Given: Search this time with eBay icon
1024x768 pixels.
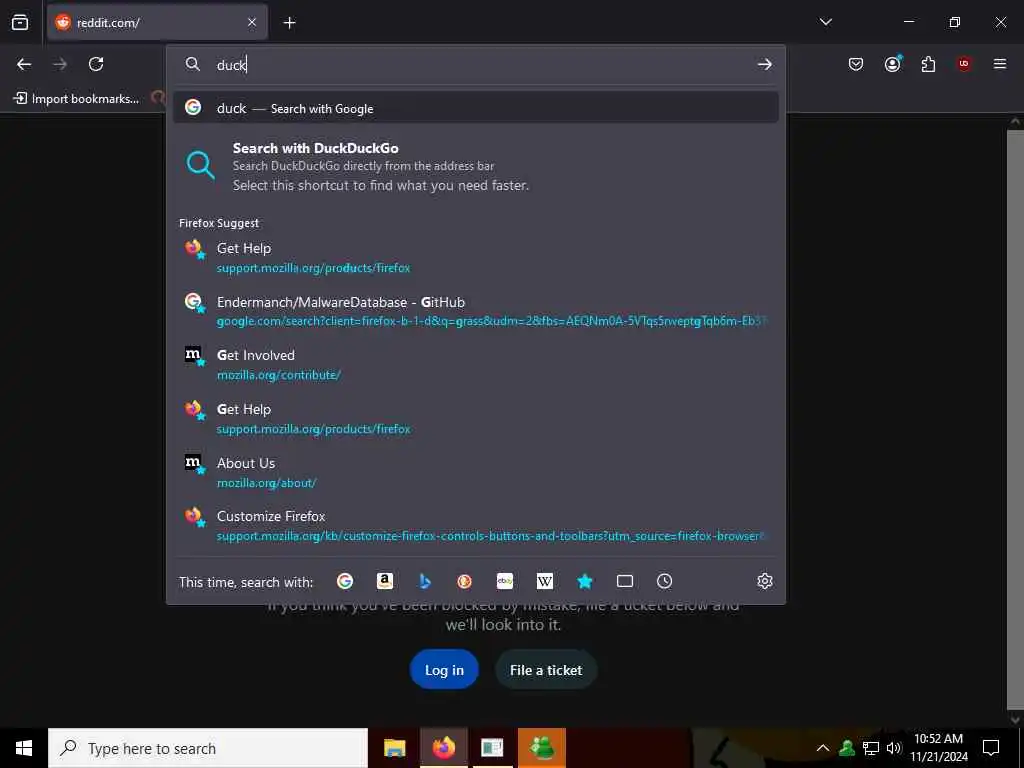Looking at the screenshot, I should (505, 581).
